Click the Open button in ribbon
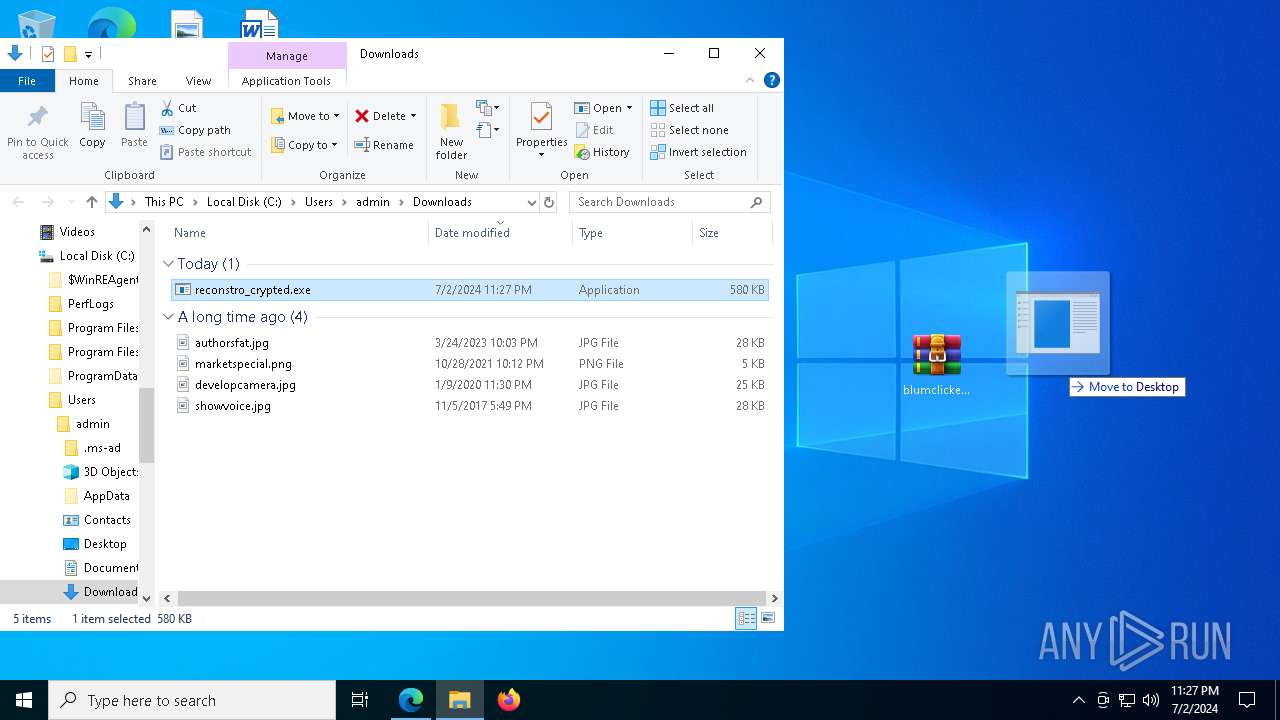 [x=603, y=108]
